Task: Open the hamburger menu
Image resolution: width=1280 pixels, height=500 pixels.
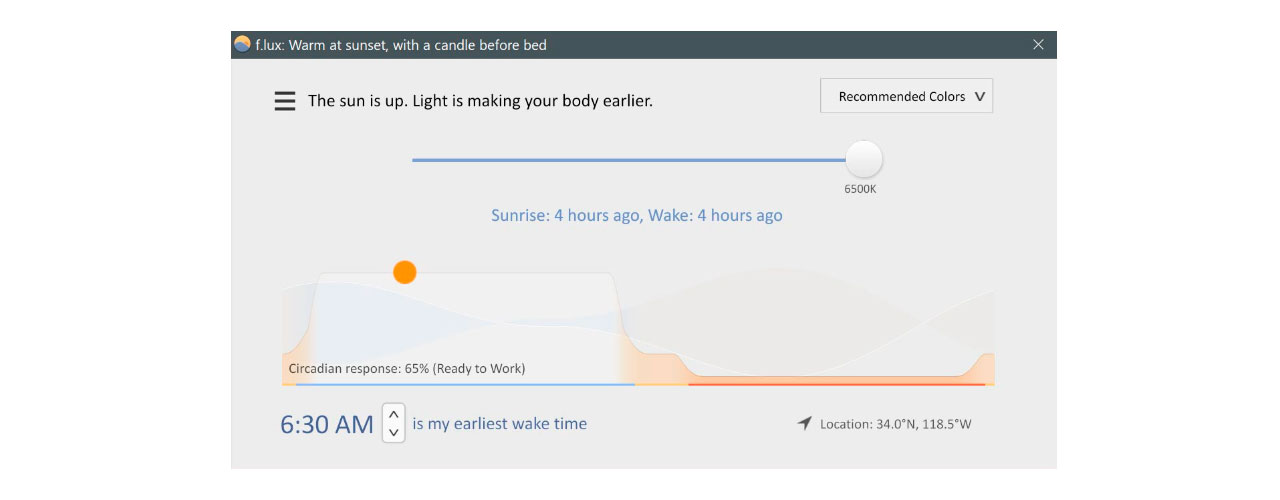Action: tap(285, 101)
